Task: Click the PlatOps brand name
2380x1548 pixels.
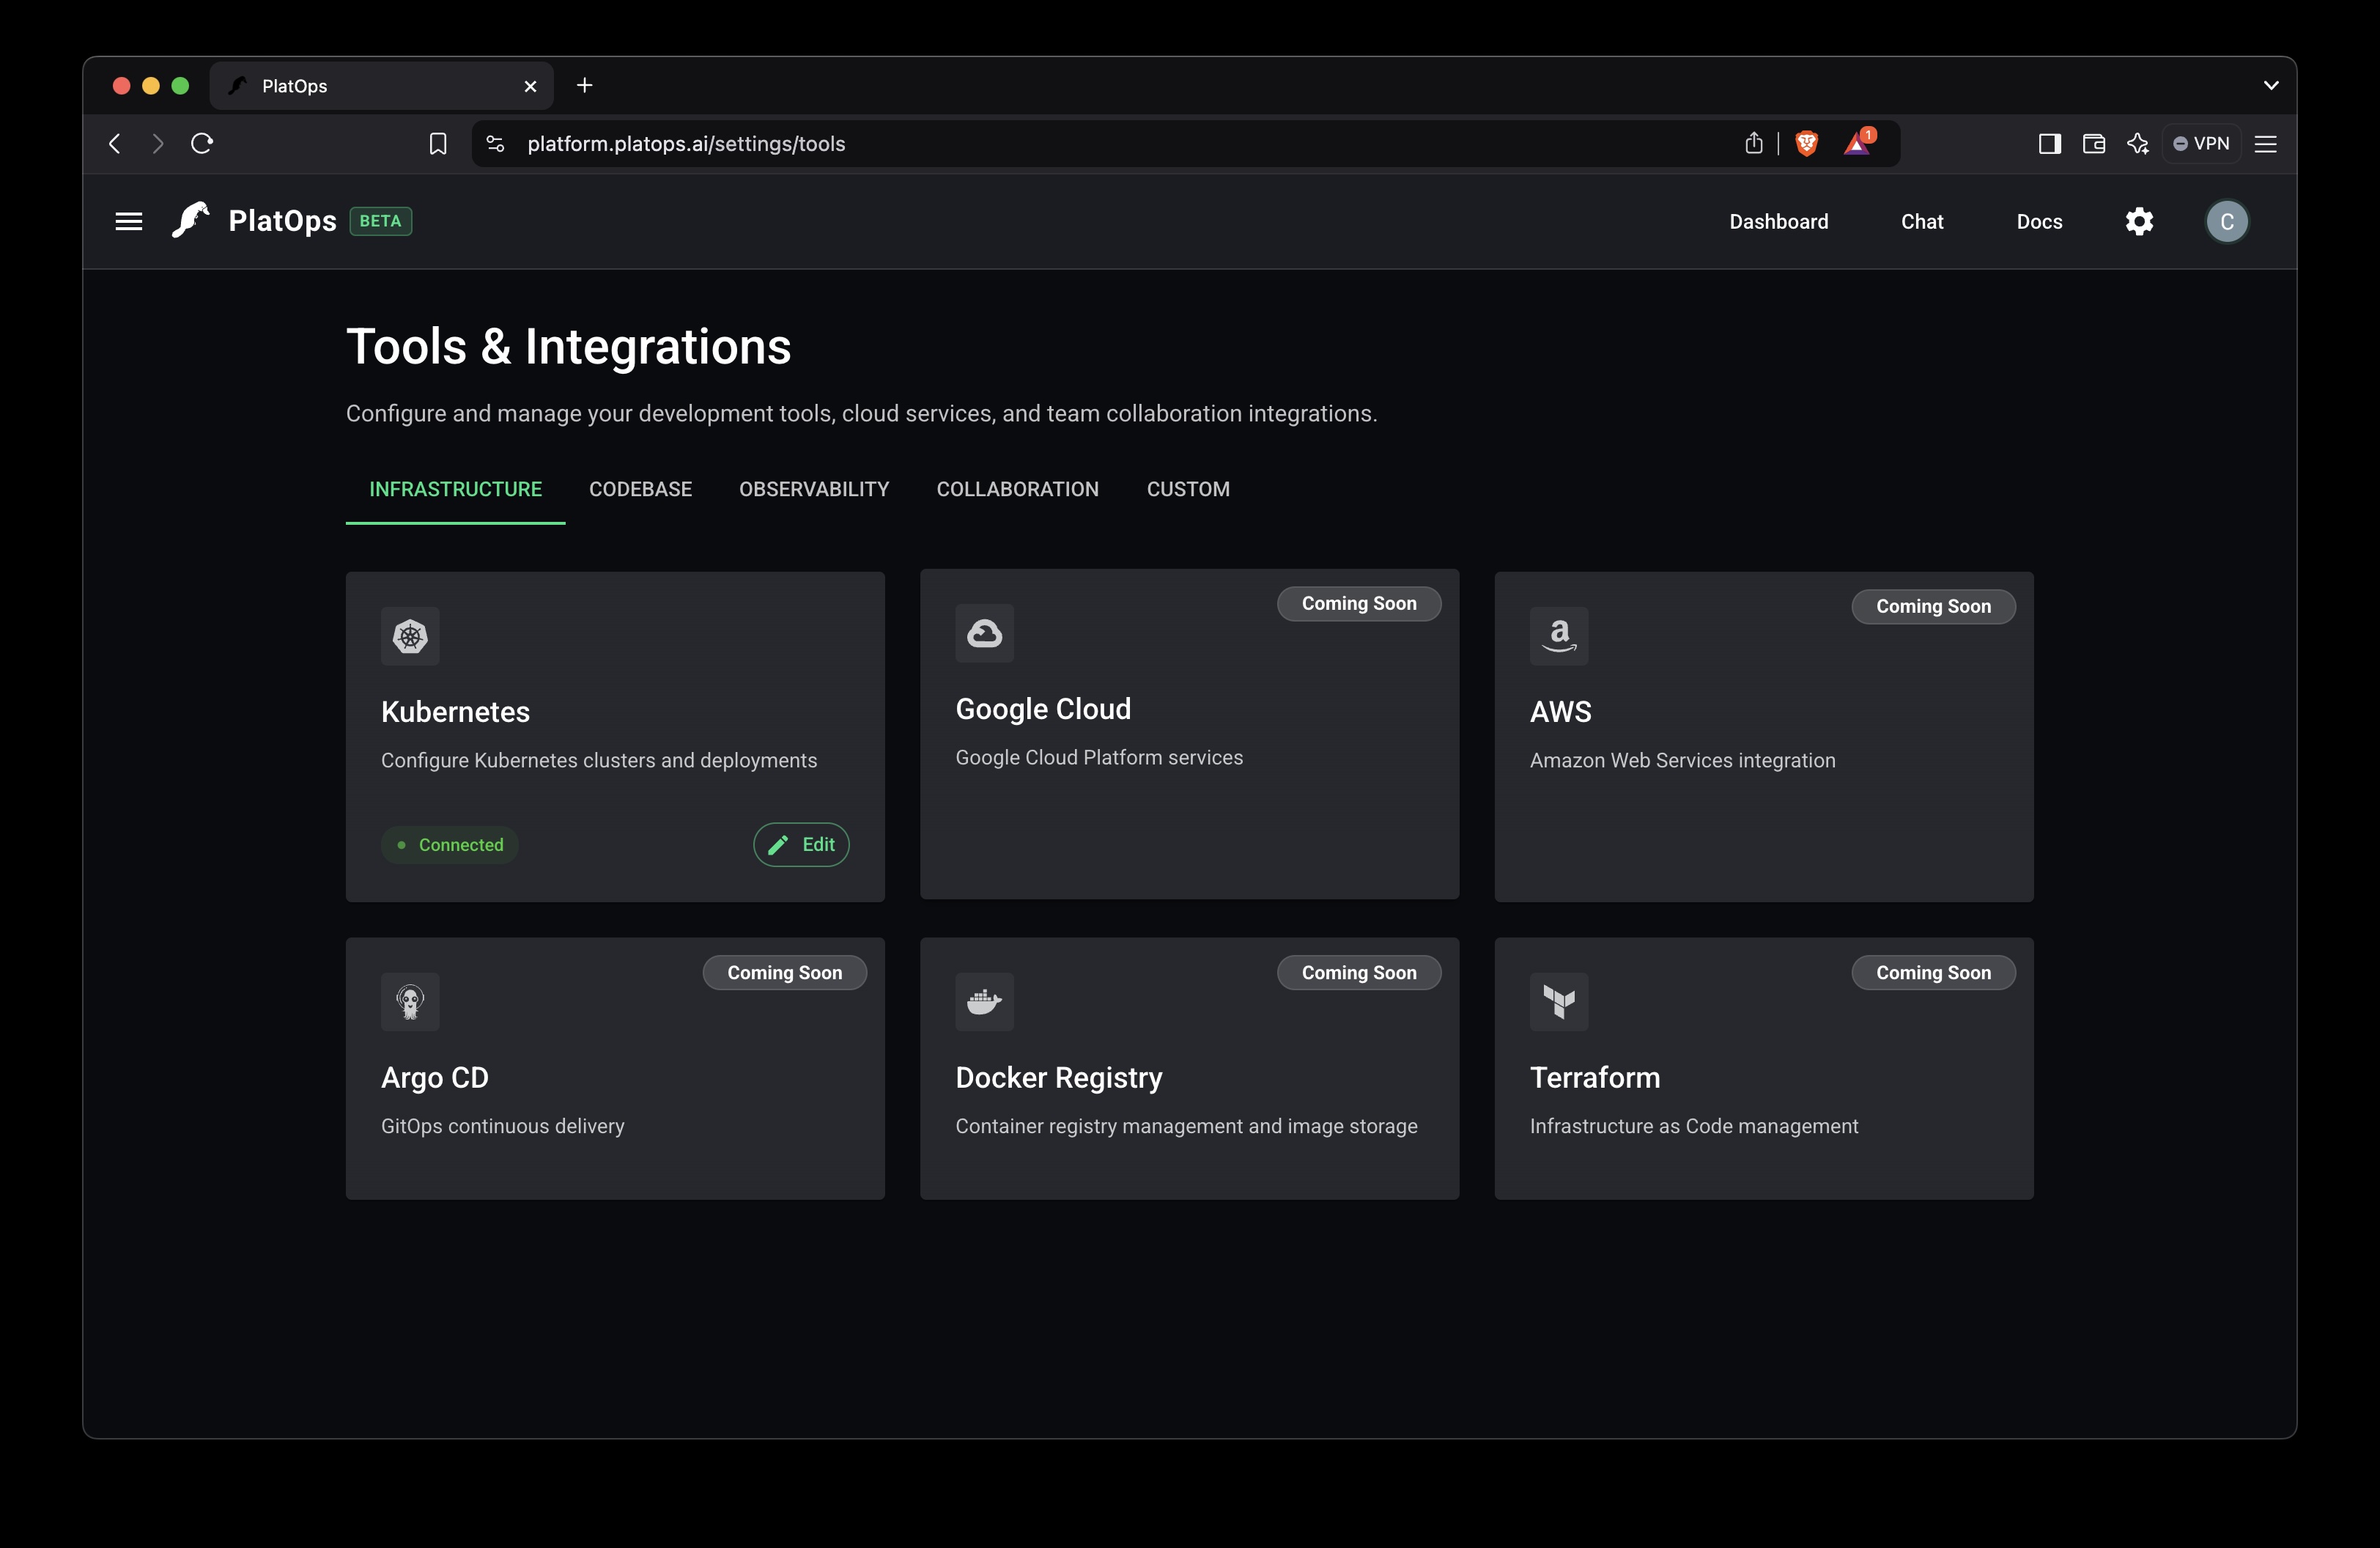Action: 282,221
